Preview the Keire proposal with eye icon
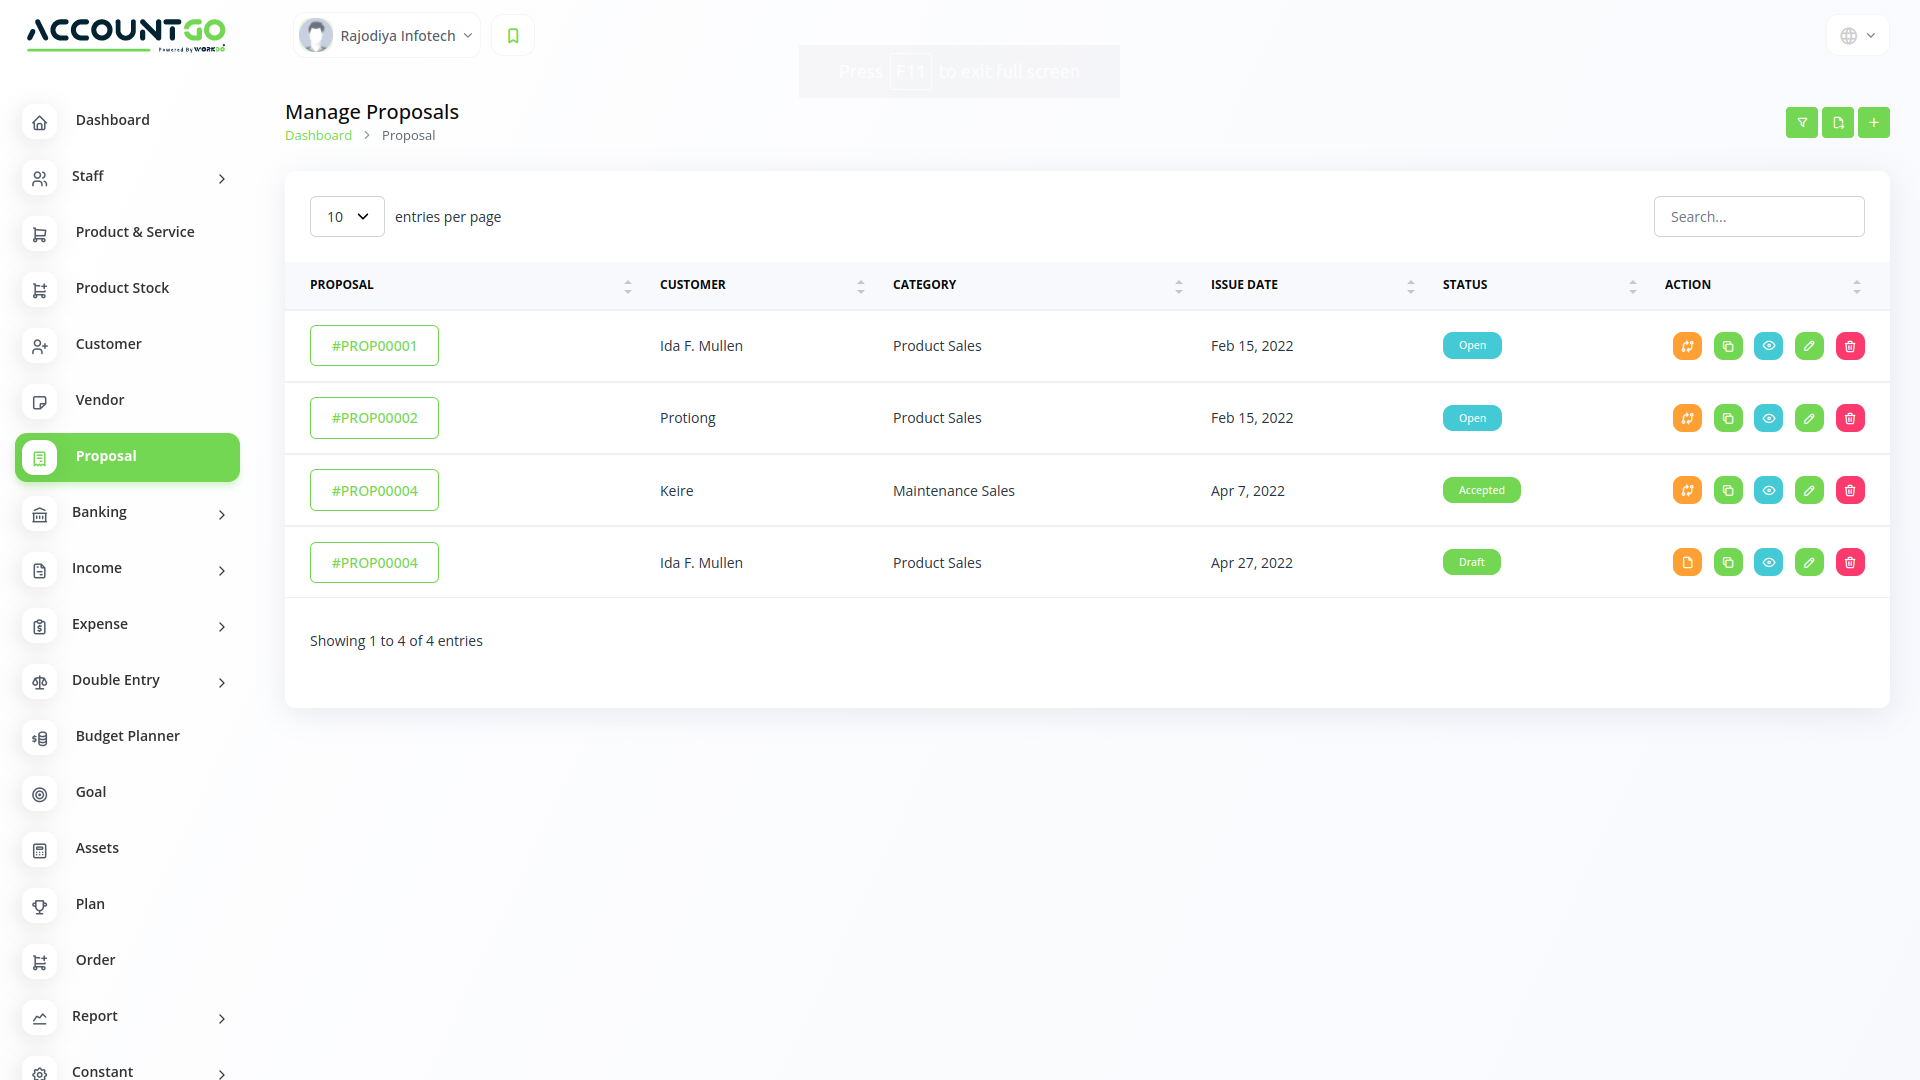The height and width of the screenshot is (1080, 1920). [1769, 490]
